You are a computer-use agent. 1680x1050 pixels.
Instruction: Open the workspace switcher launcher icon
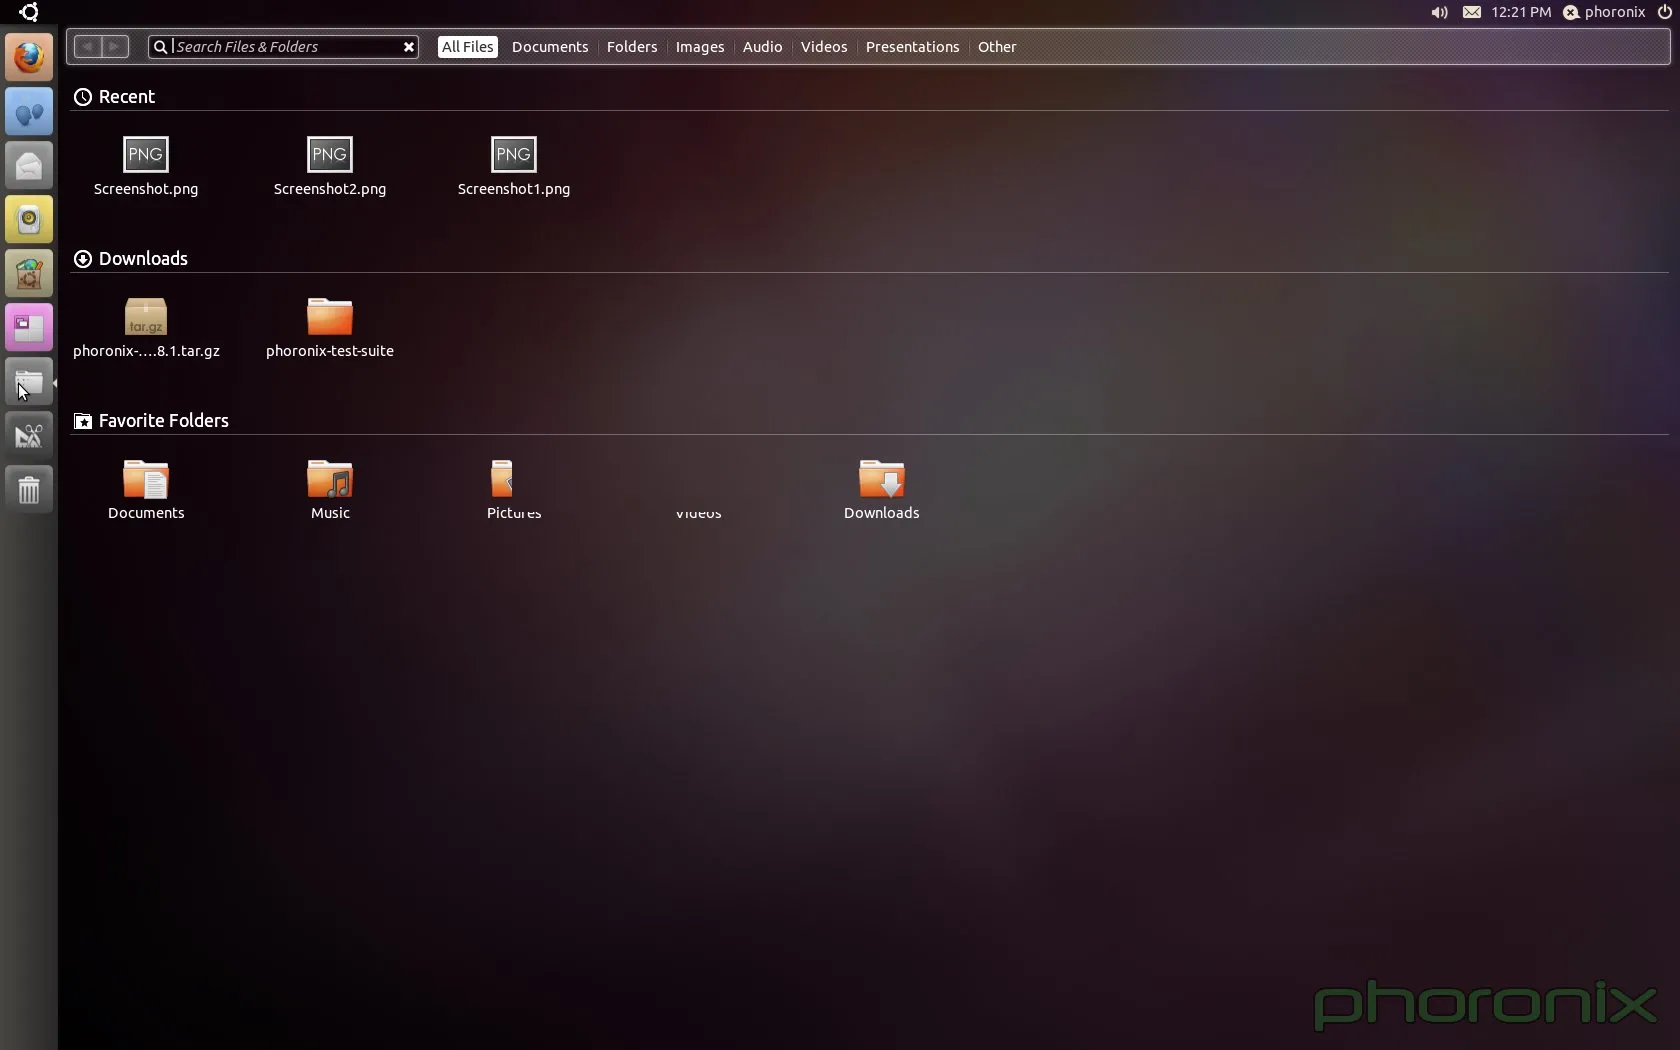29,328
